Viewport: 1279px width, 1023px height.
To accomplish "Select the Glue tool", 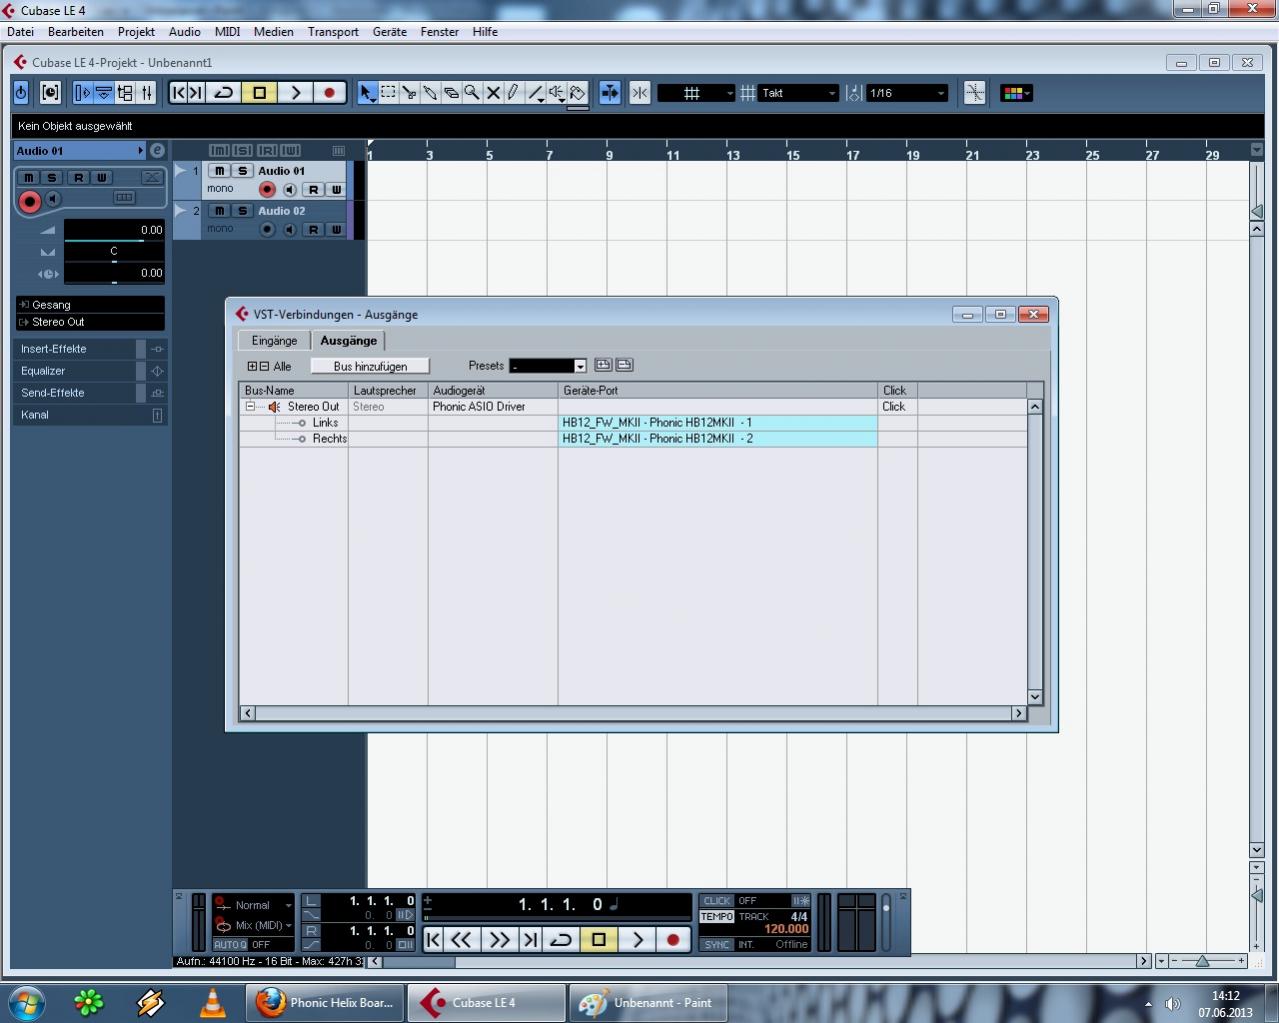I will pos(430,93).
